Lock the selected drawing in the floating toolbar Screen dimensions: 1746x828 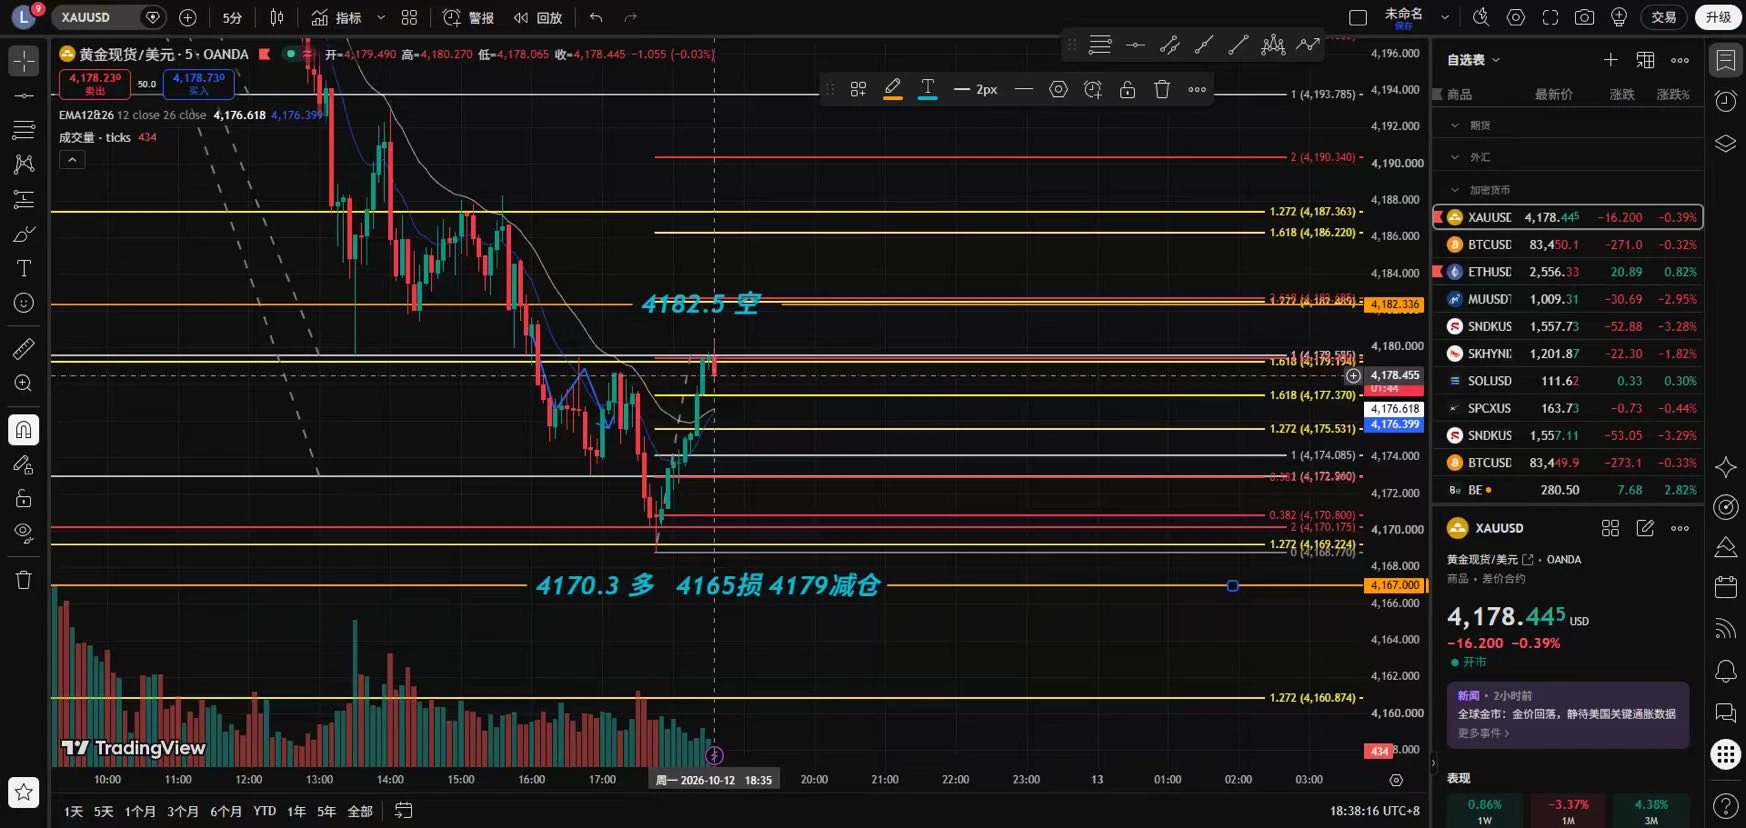[1127, 90]
